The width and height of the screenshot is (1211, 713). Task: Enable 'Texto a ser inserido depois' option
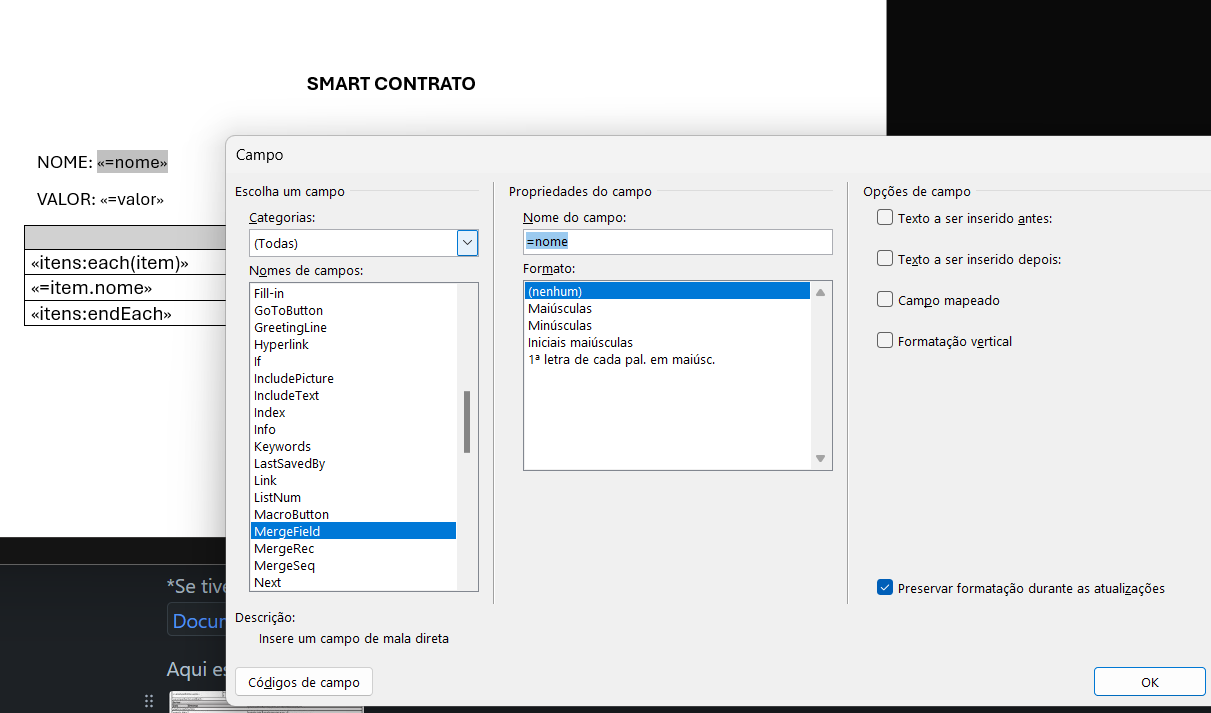point(885,258)
